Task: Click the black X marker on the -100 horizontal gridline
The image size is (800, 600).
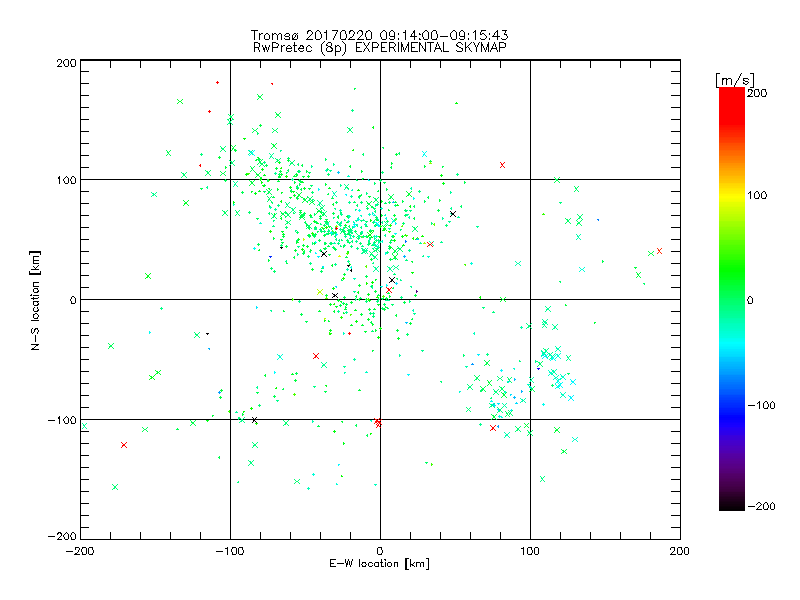Action: 254,420
